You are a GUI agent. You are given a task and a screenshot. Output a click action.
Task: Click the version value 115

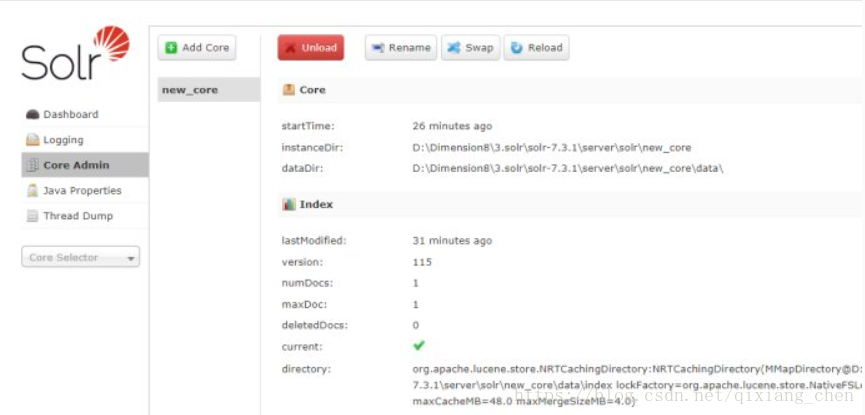422,262
